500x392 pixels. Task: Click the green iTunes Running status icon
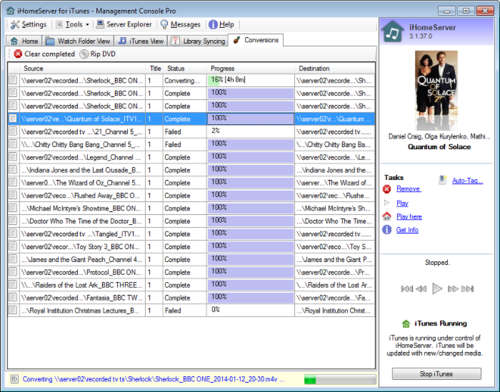pyautogui.click(x=406, y=323)
